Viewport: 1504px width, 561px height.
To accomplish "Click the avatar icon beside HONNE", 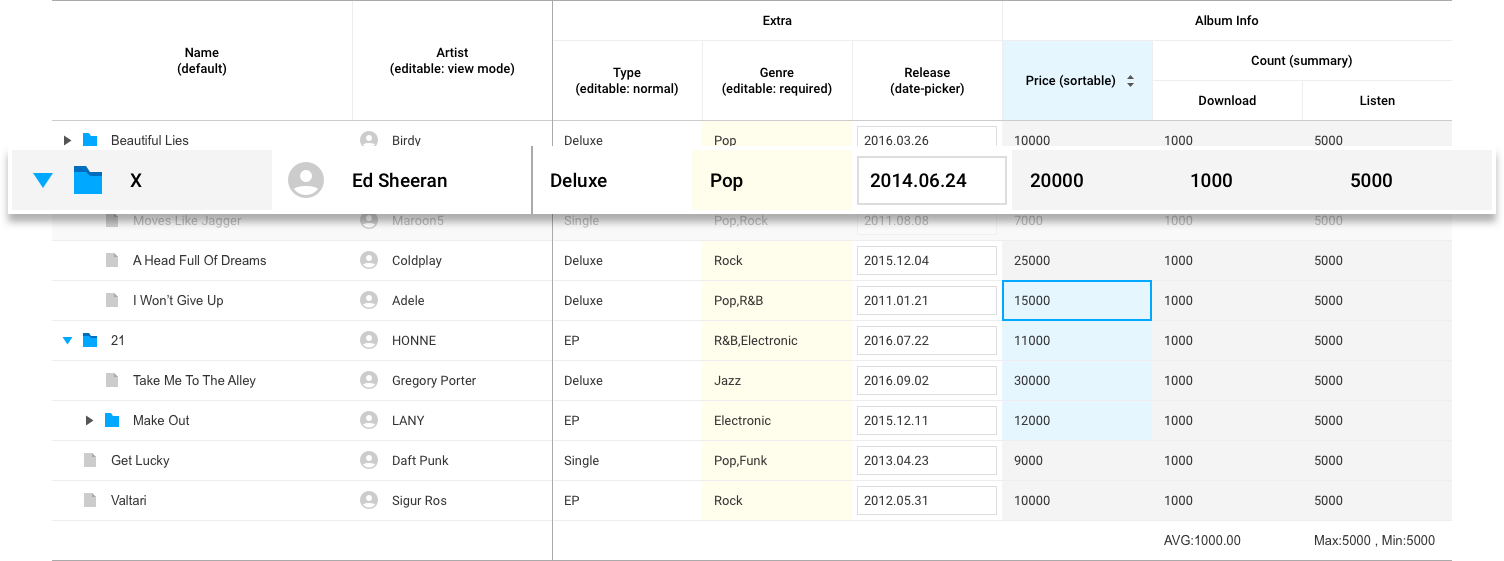I will coord(369,340).
